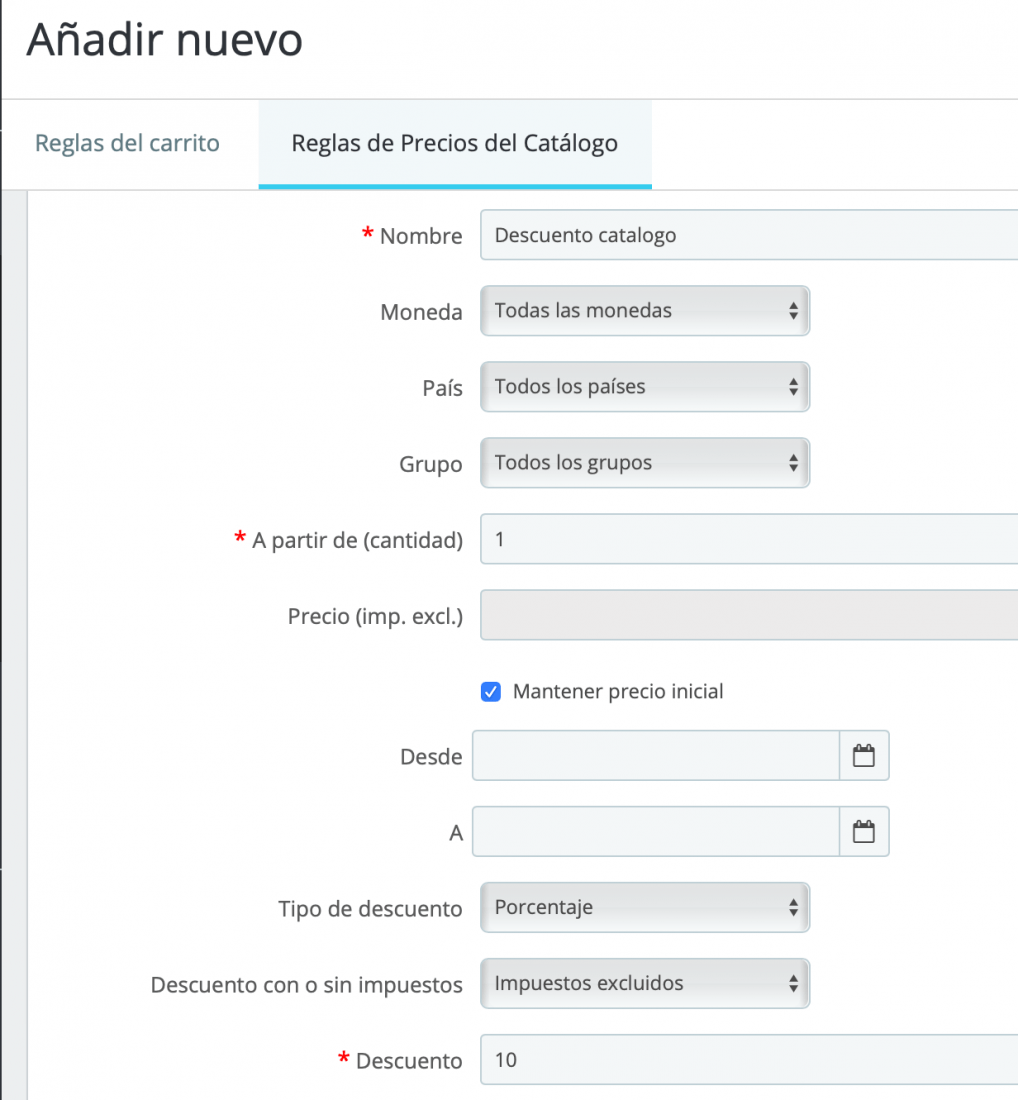
Task: Click the Mantener precio inicial label
Action: [618, 692]
